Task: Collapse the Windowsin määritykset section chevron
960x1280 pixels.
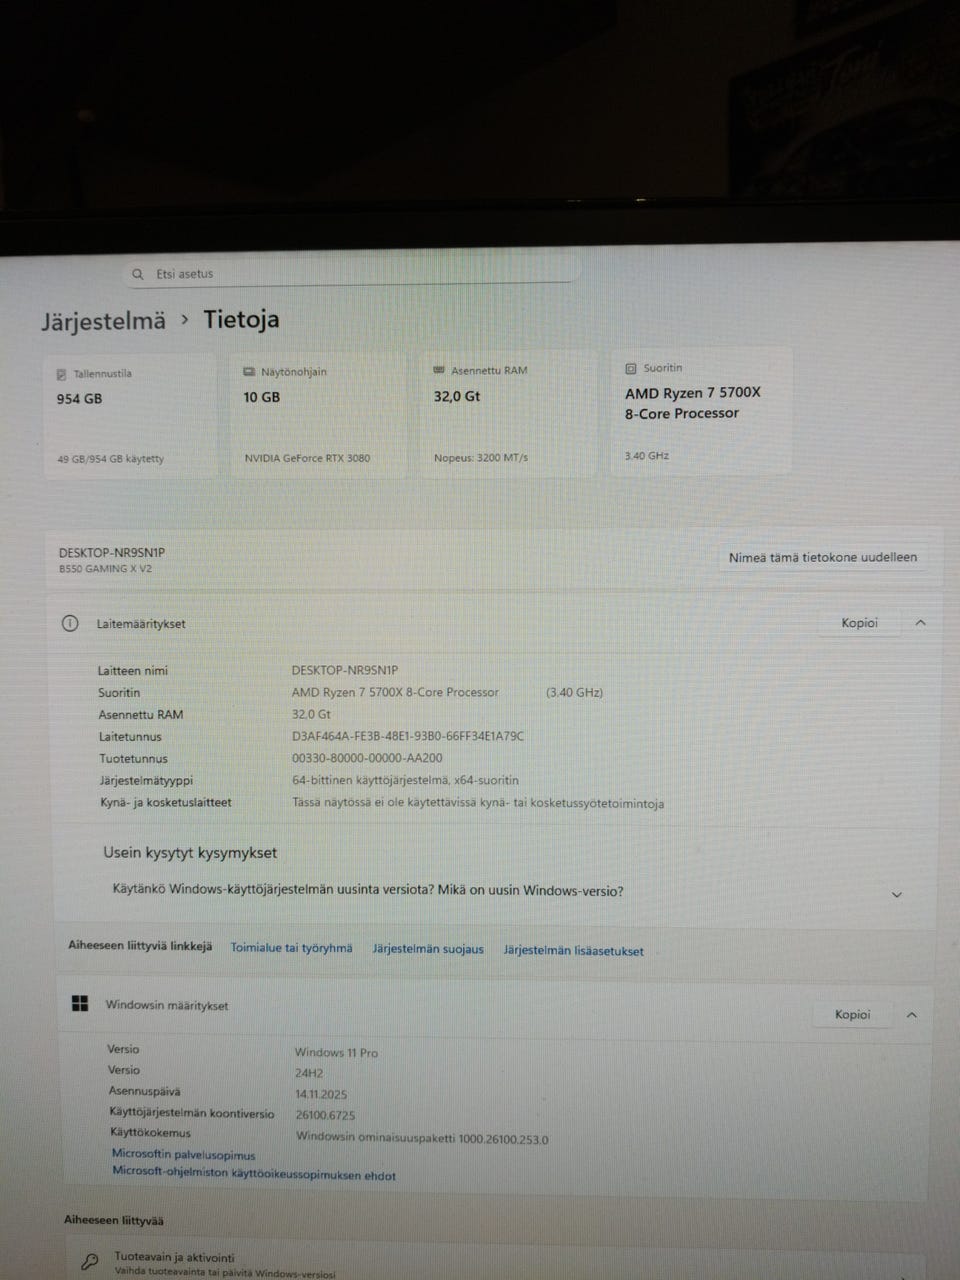Action: pyautogui.click(x=911, y=1014)
